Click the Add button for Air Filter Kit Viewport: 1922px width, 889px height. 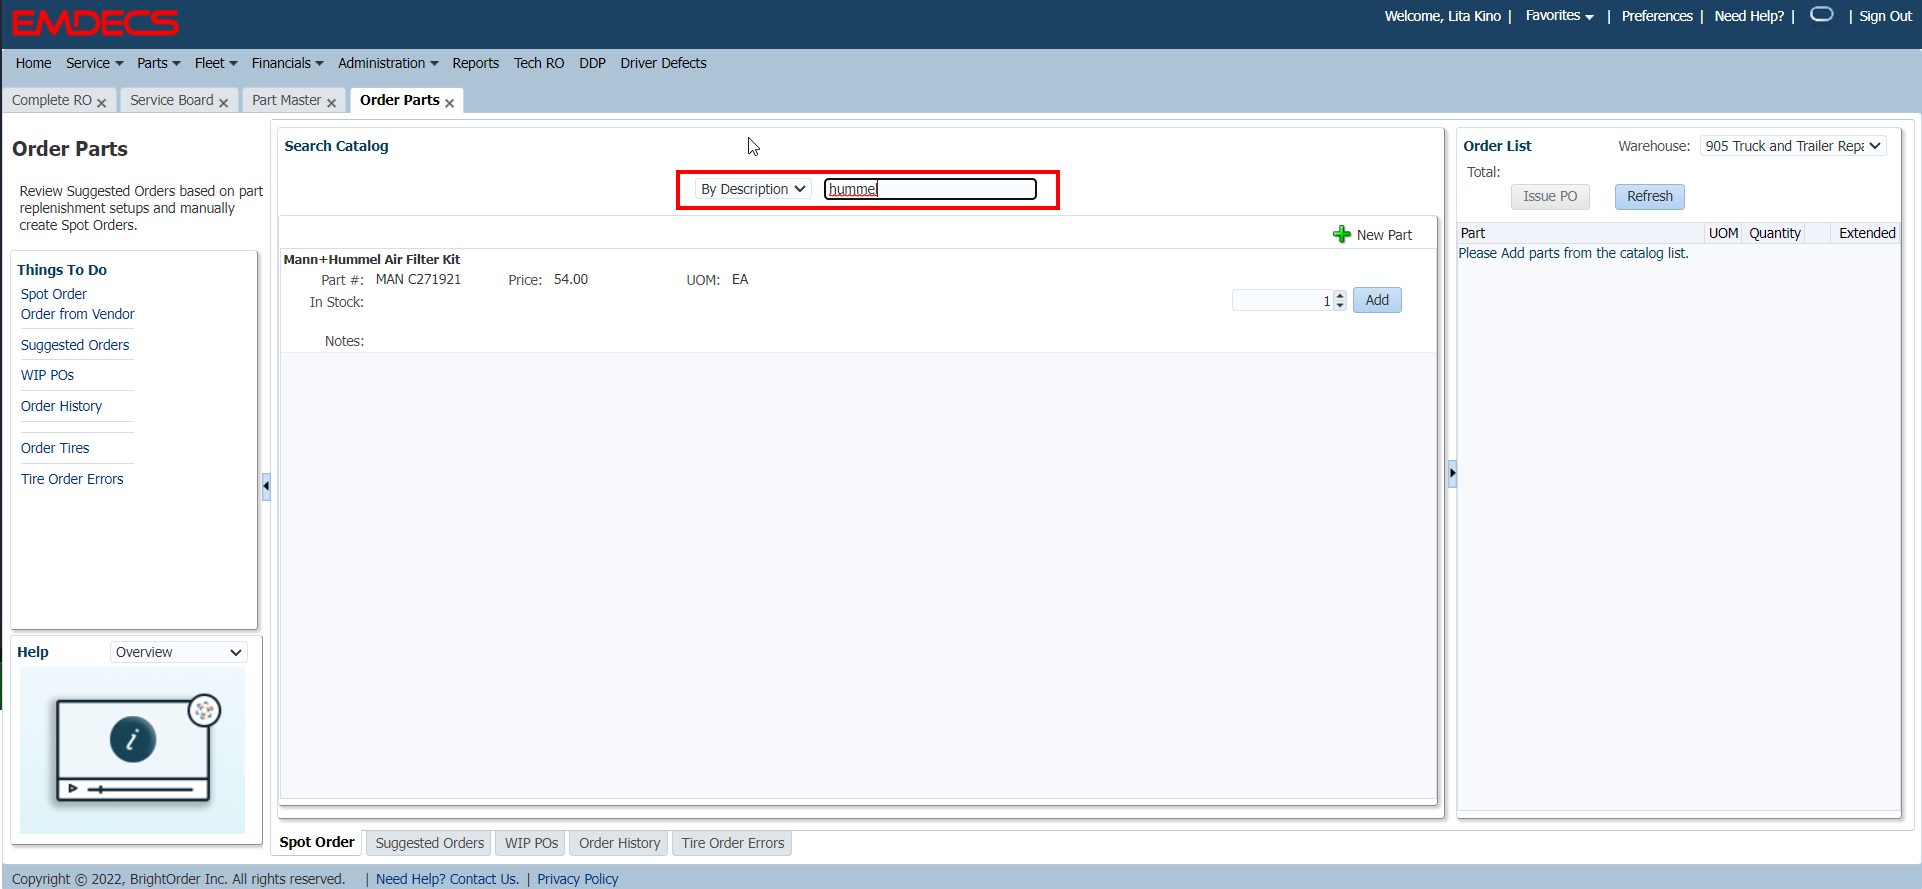[x=1377, y=300]
